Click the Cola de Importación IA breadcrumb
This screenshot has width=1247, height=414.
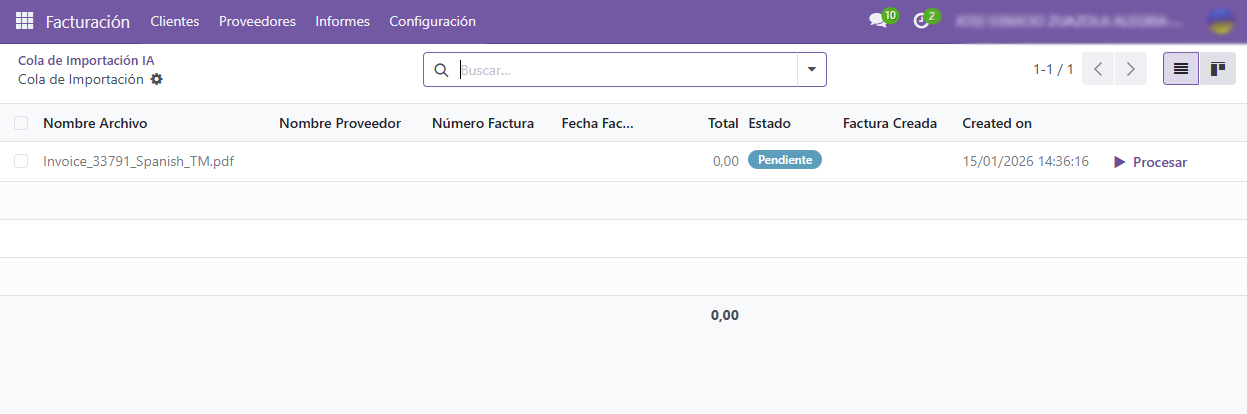coord(86,60)
